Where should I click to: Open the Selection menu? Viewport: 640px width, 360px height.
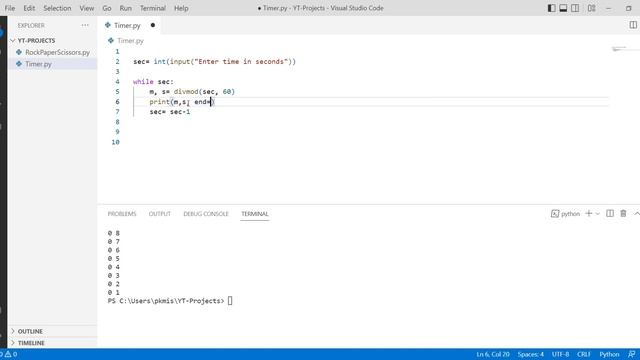pyautogui.click(x=57, y=8)
